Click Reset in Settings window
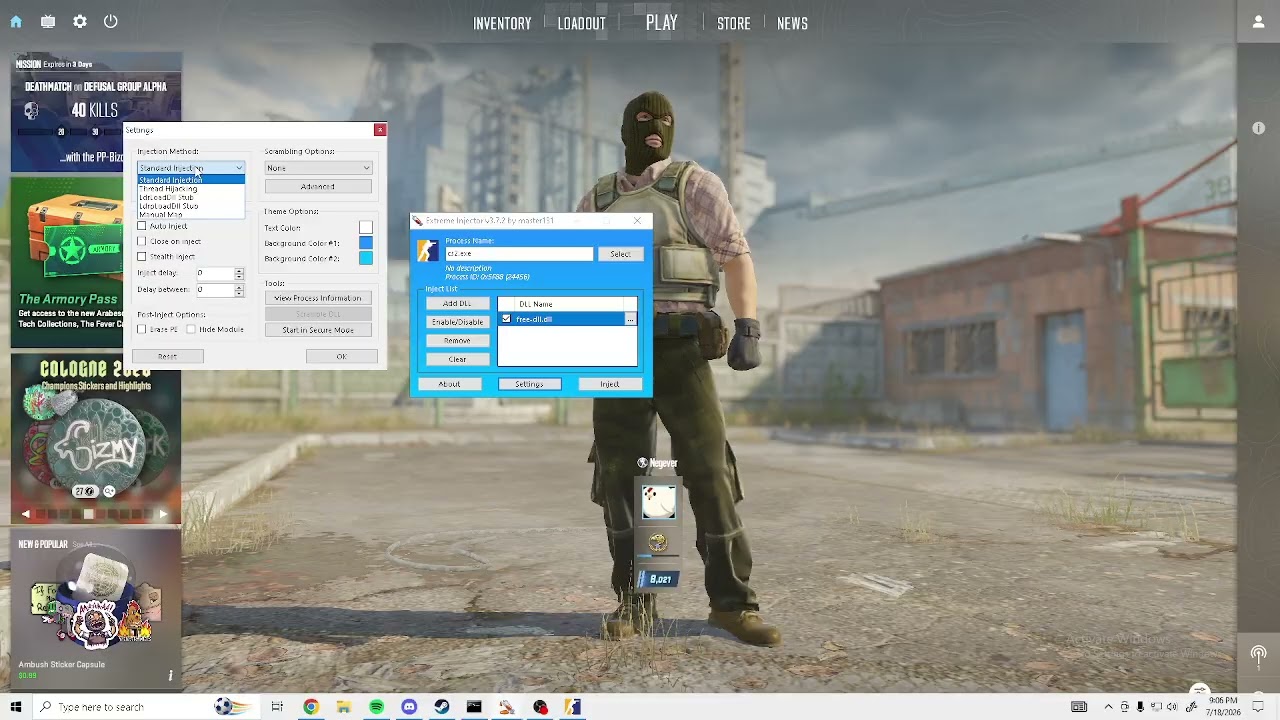Viewport: 1280px width, 720px height. point(167,356)
